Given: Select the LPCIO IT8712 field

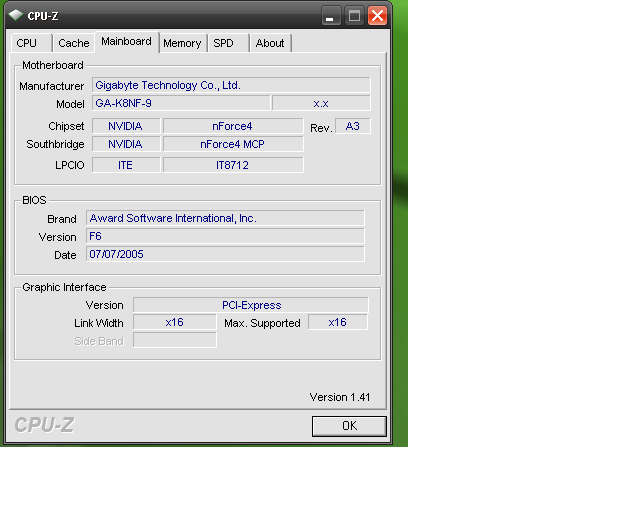Looking at the screenshot, I should tap(232, 165).
